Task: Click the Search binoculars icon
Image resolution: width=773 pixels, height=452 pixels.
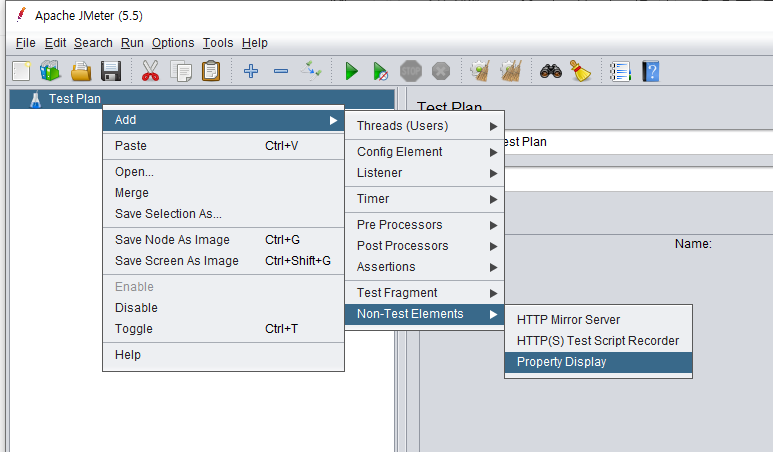Action: coord(551,71)
